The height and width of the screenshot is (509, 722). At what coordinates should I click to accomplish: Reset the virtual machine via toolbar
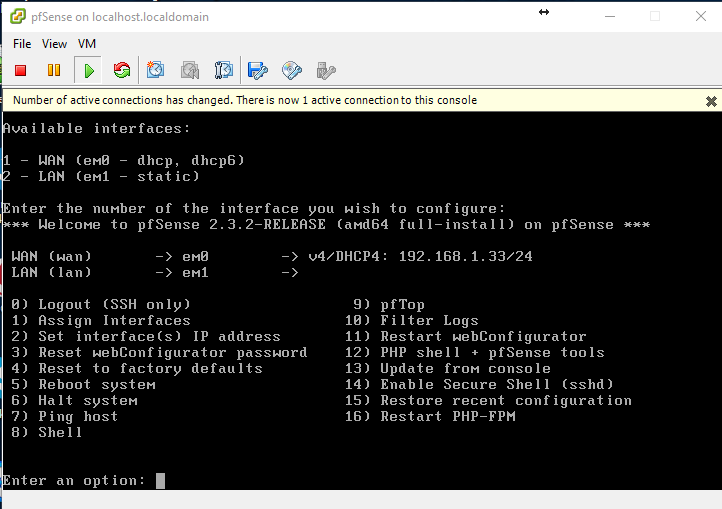point(122,70)
